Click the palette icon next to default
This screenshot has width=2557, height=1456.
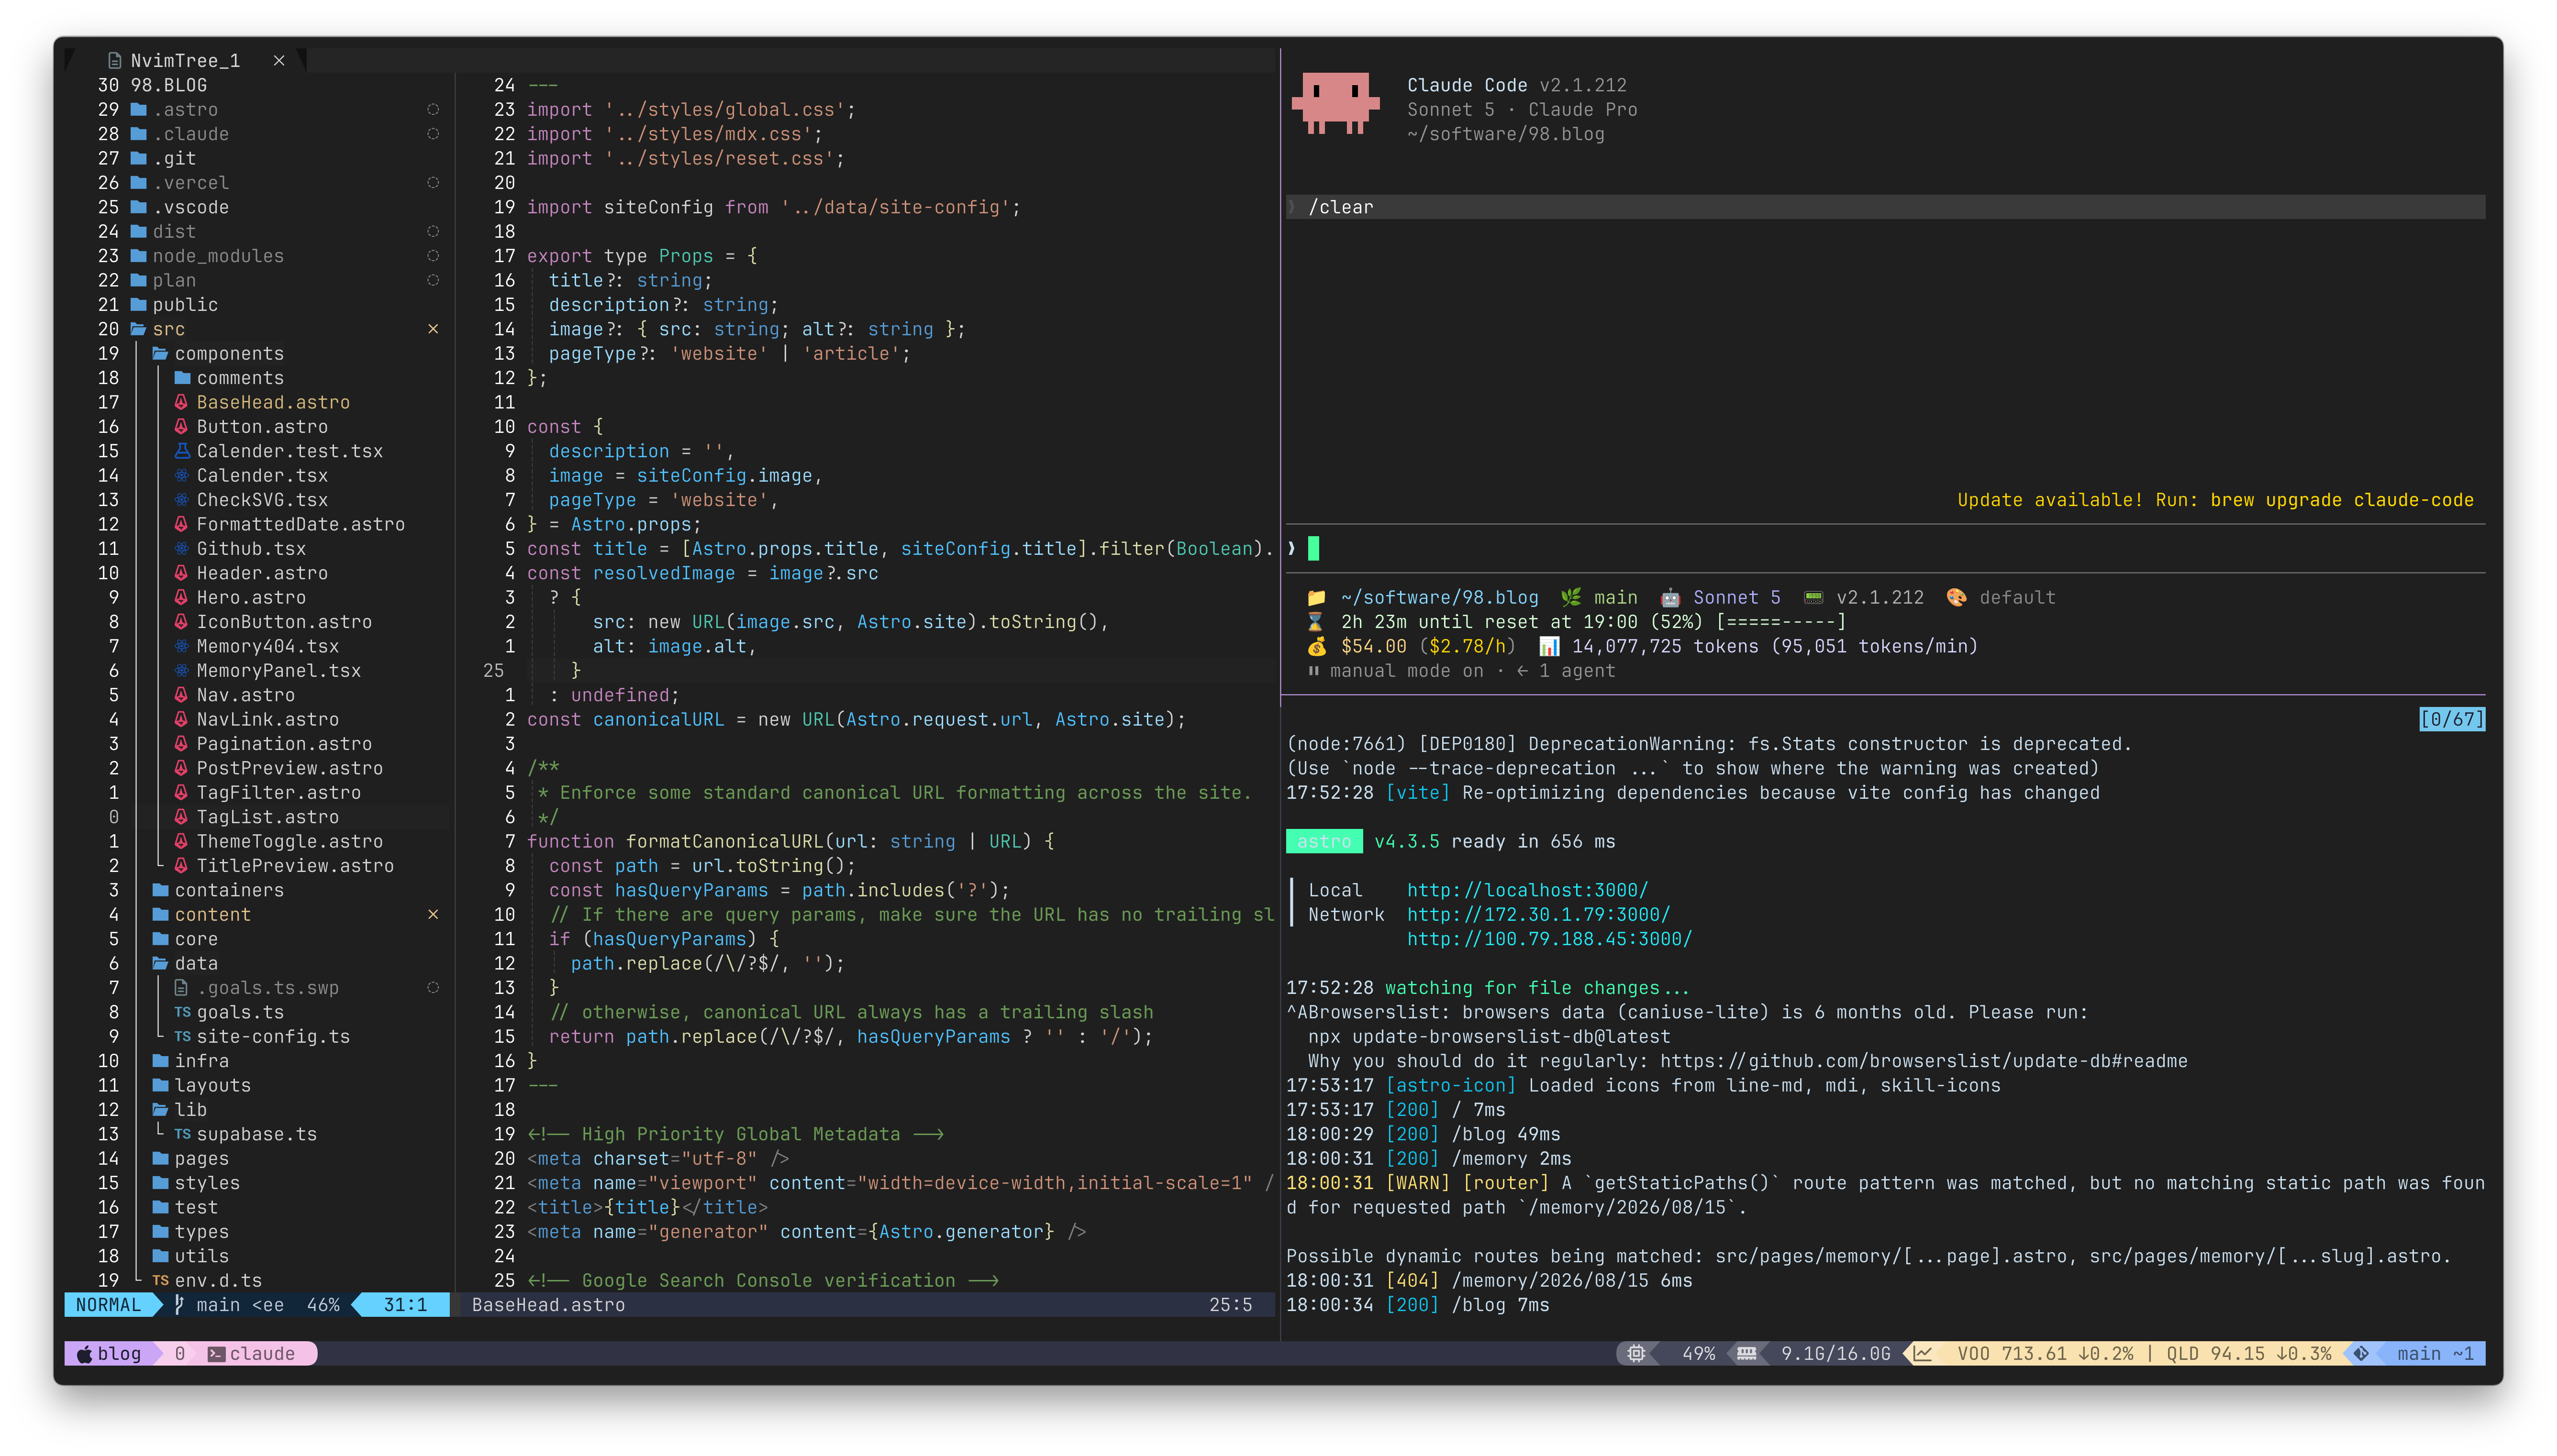point(1956,598)
